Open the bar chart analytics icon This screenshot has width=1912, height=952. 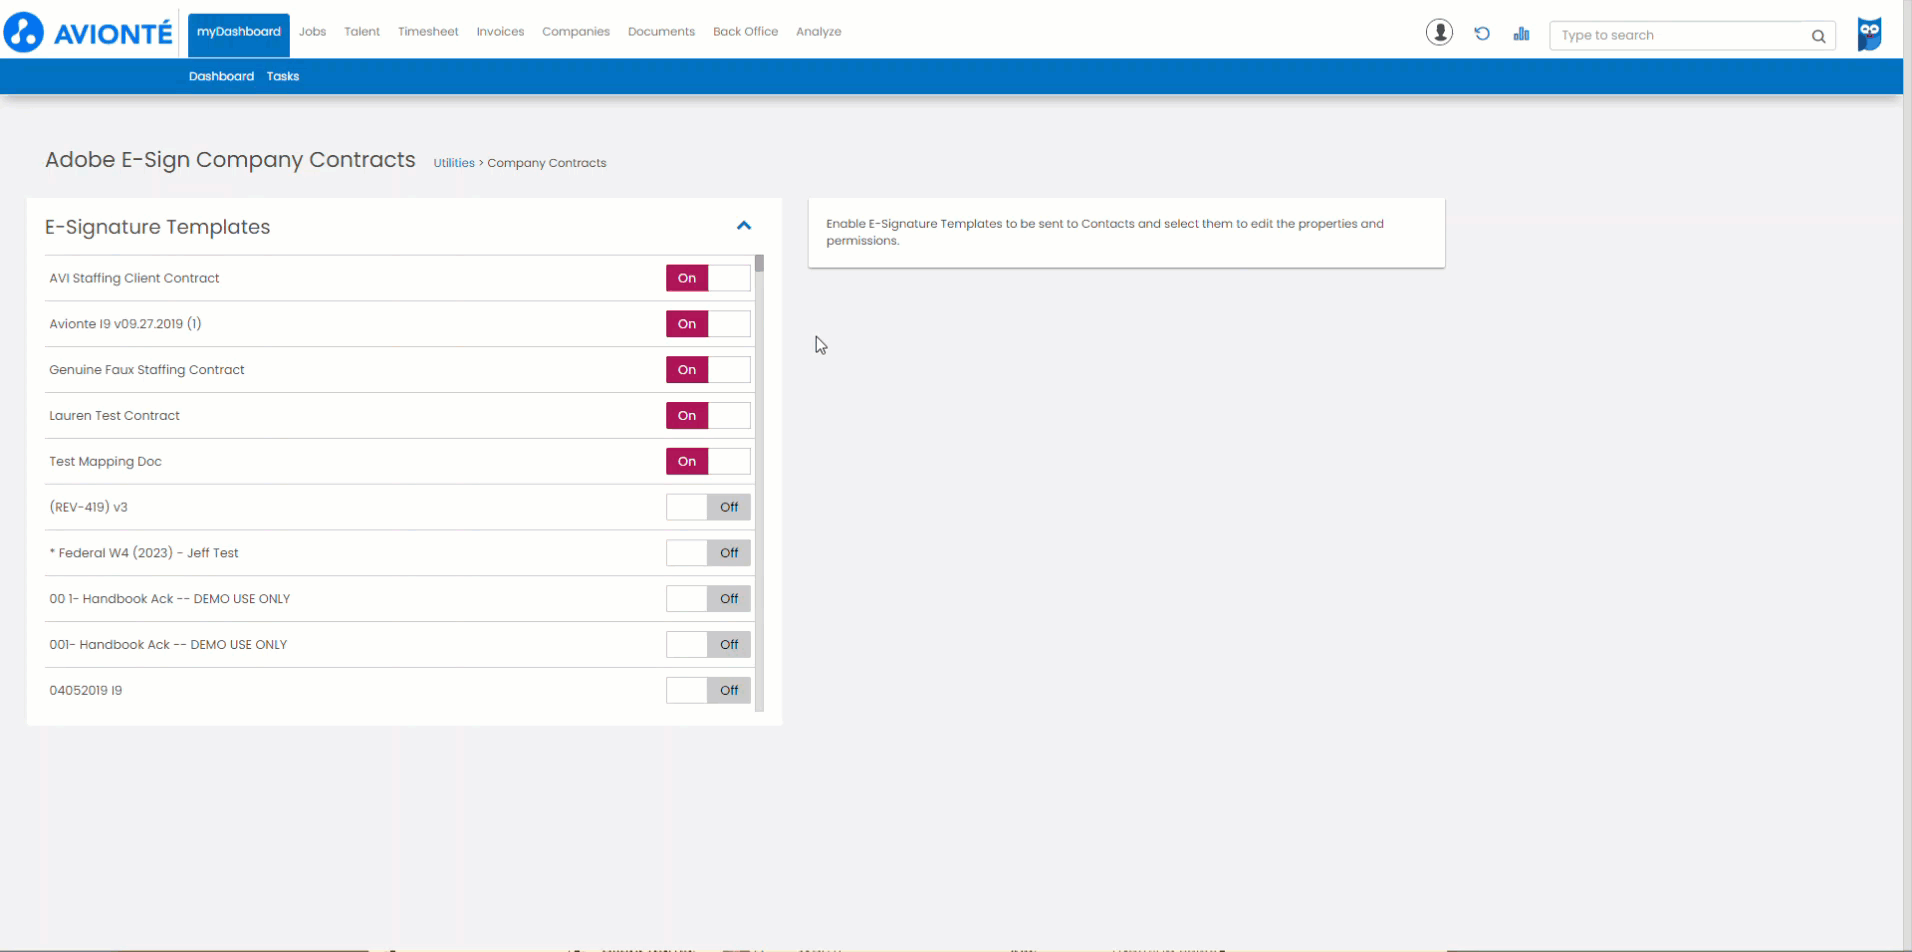(x=1521, y=34)
